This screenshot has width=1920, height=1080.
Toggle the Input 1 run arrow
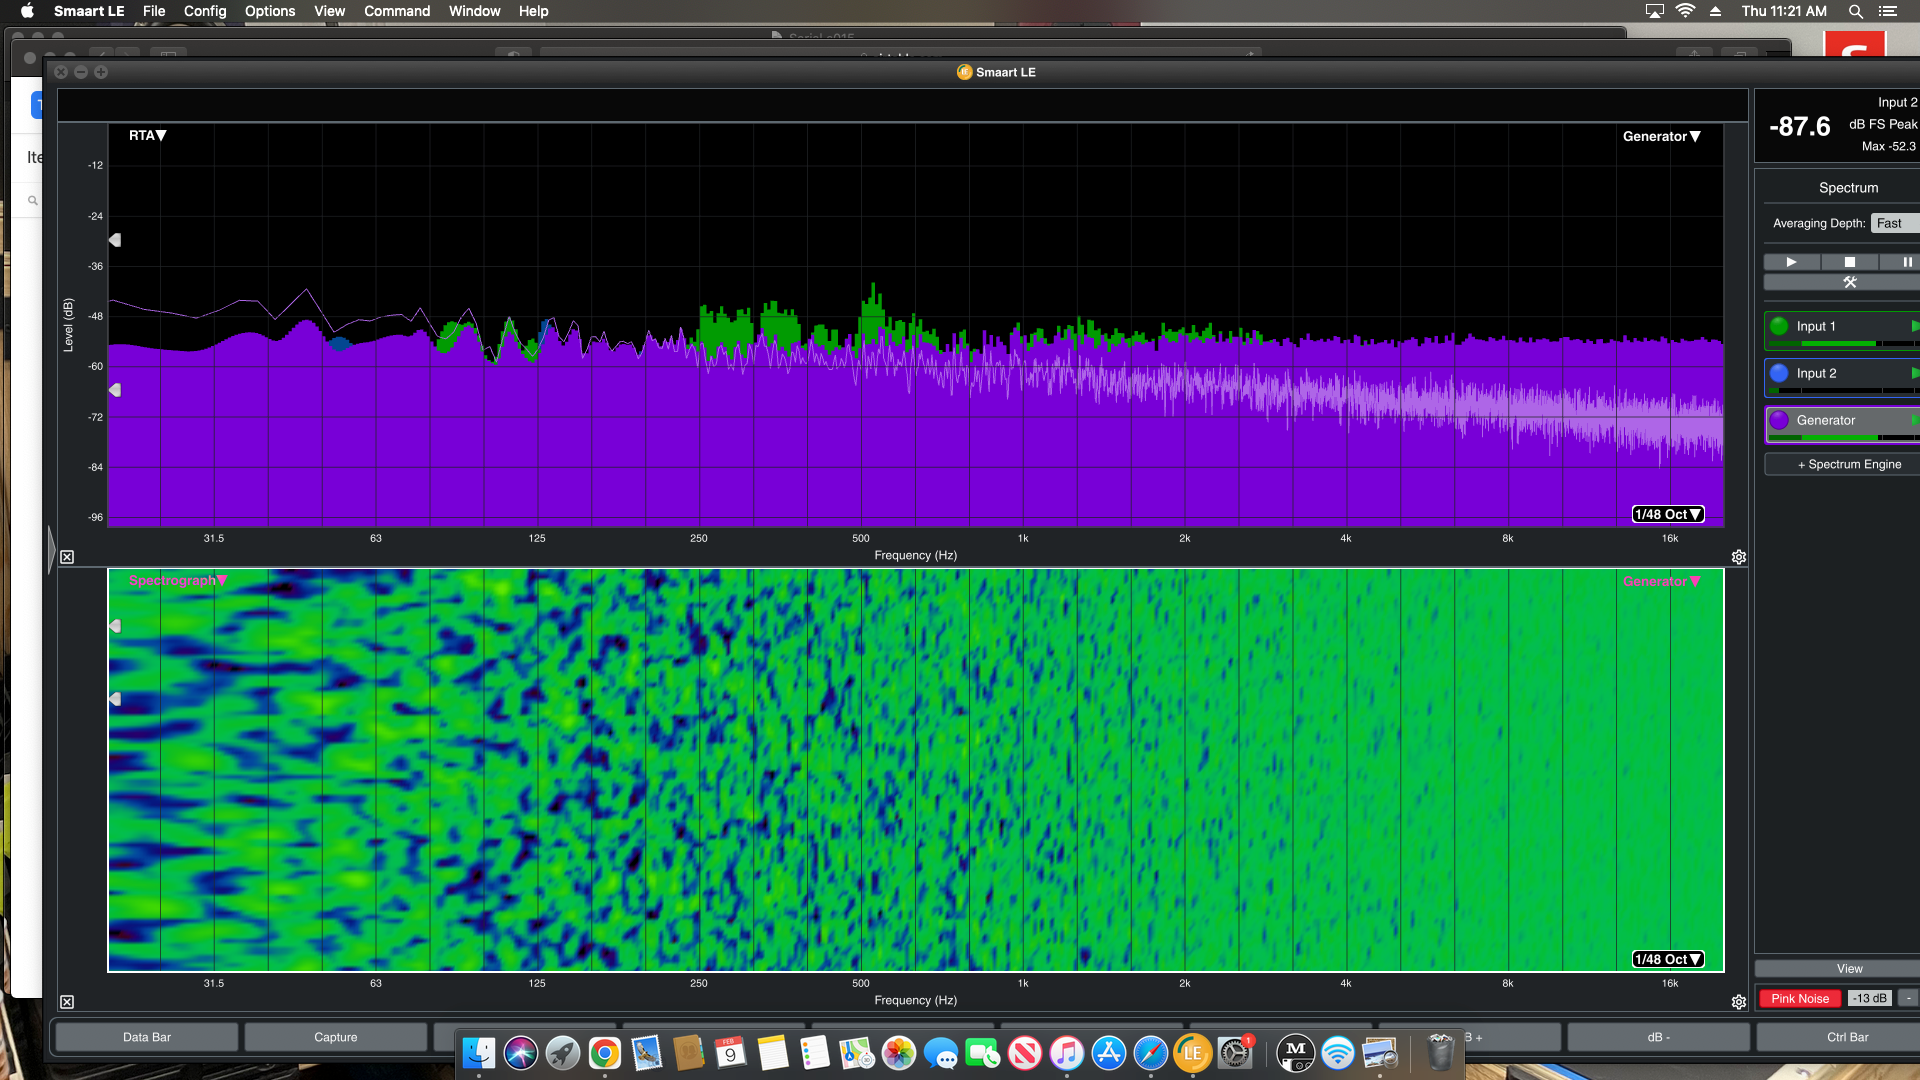tap(1915, 326)
